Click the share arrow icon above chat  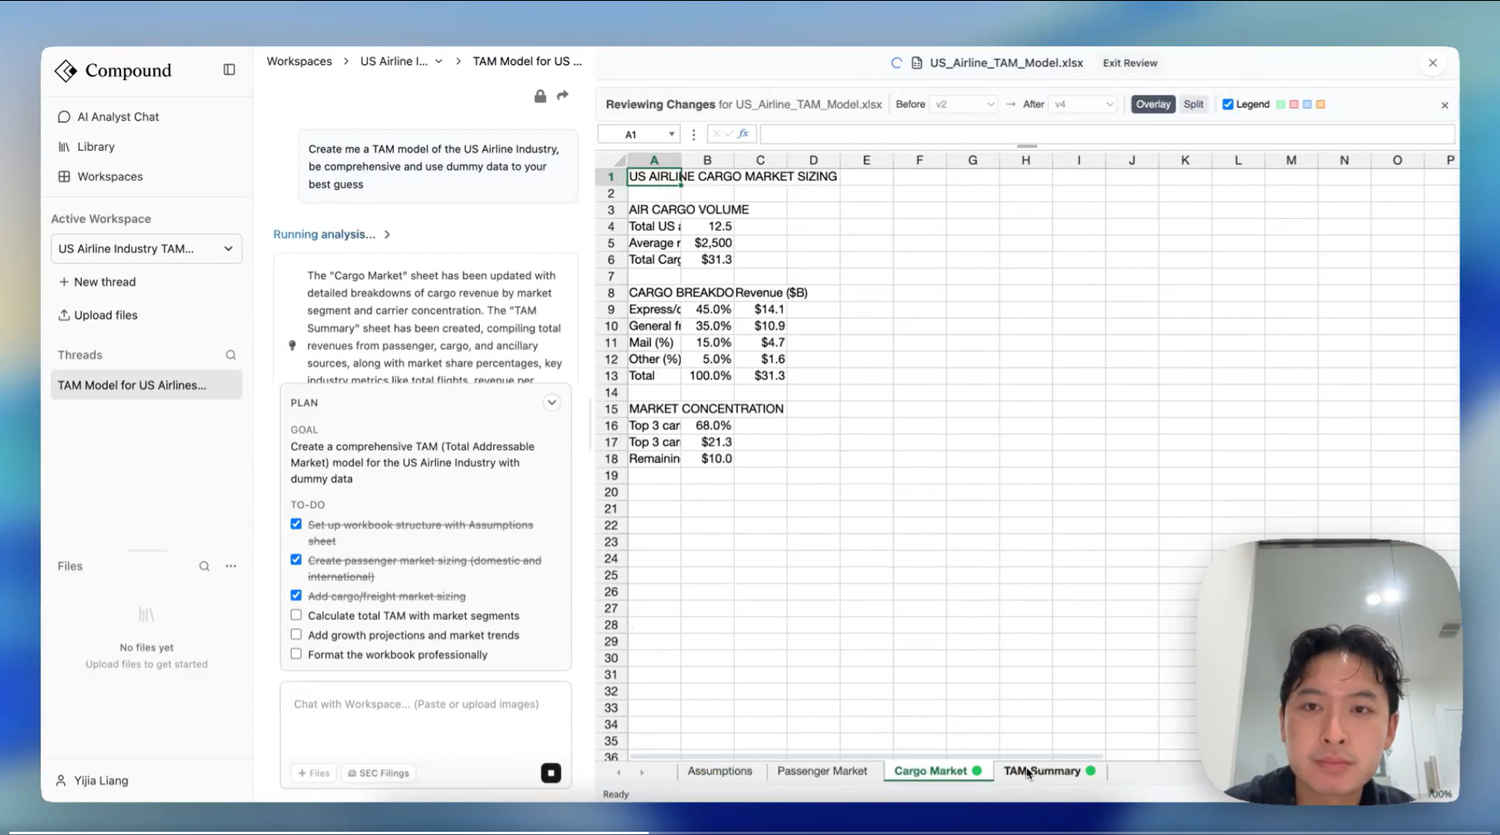pyautogui.click(x=563, y=96)
